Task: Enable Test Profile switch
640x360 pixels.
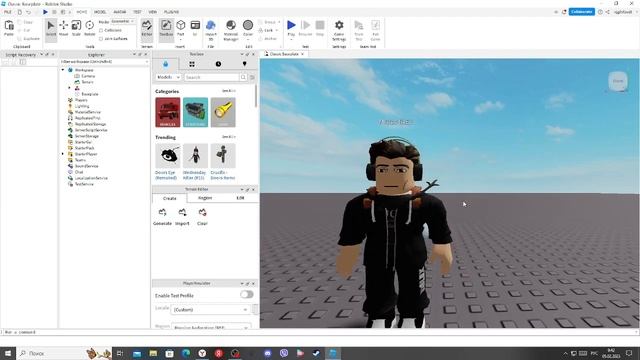Action: click(x=247, y=294)
